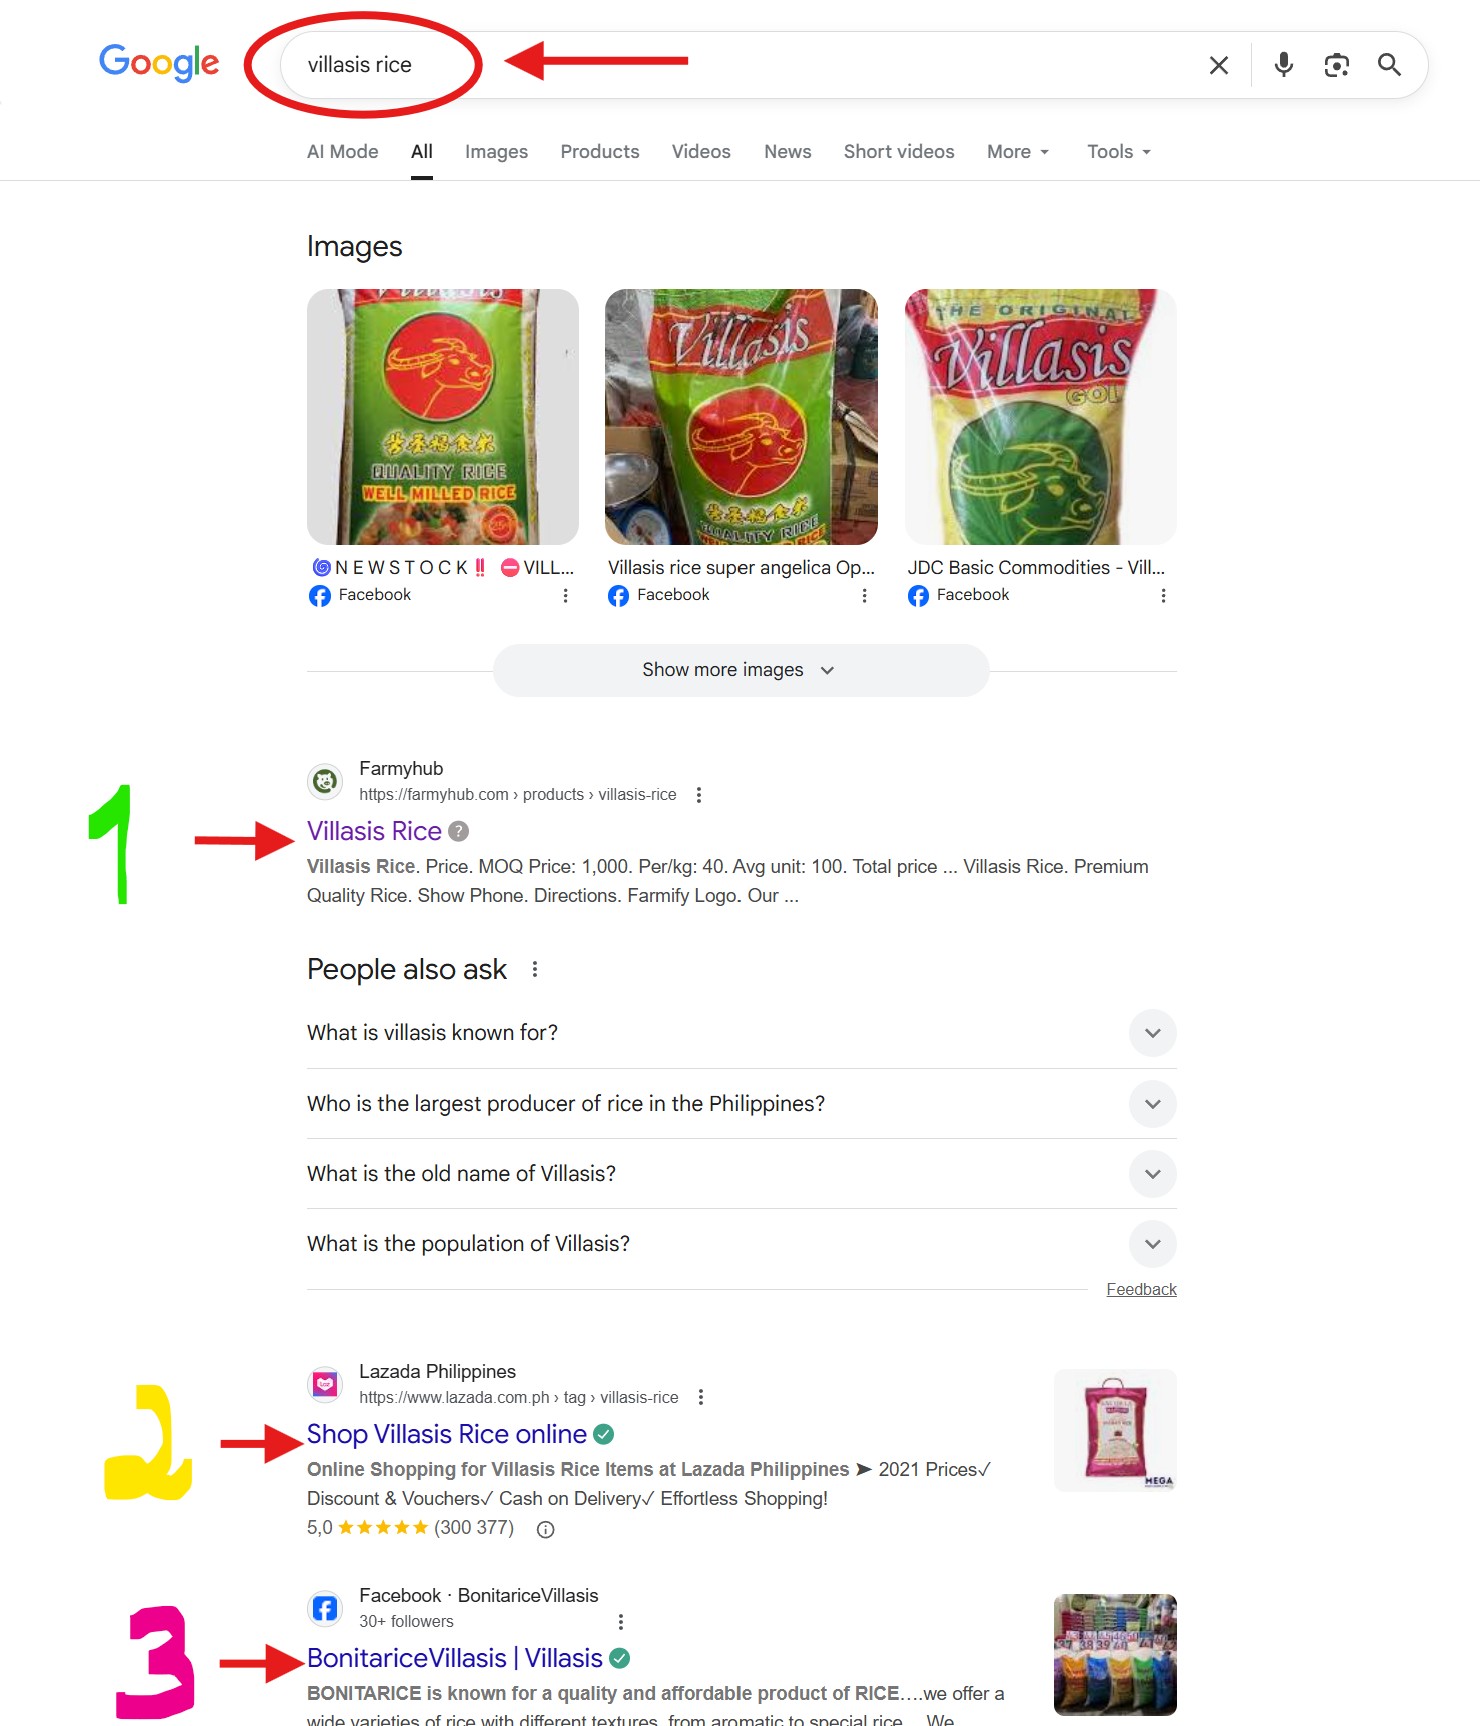Switch to the AI Mode tab

342,152
